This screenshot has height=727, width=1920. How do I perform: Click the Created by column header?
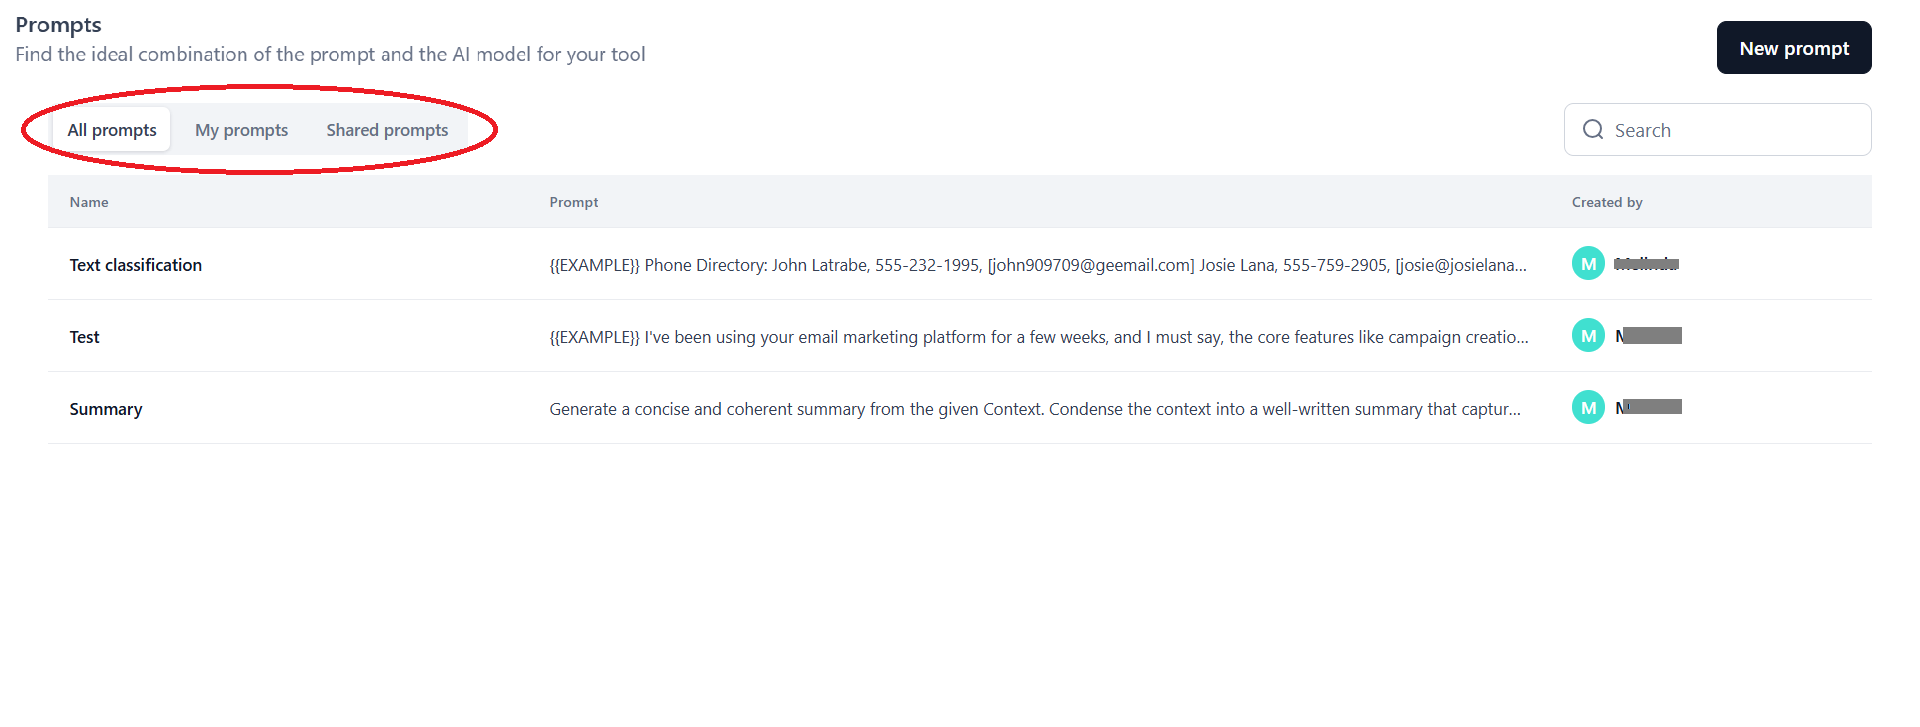(x=1607, y=202)
